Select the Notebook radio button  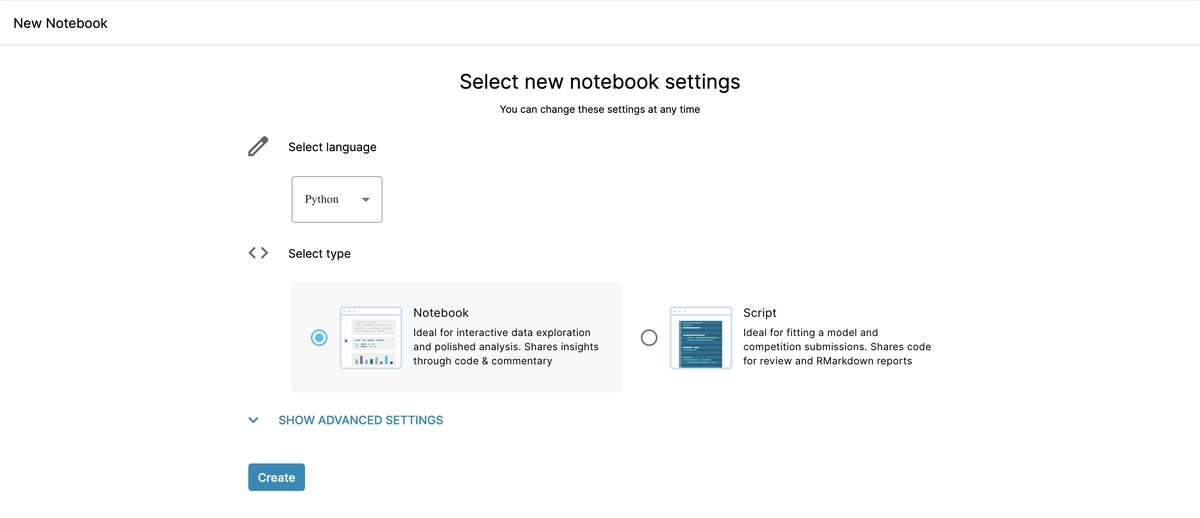(319, 338)
